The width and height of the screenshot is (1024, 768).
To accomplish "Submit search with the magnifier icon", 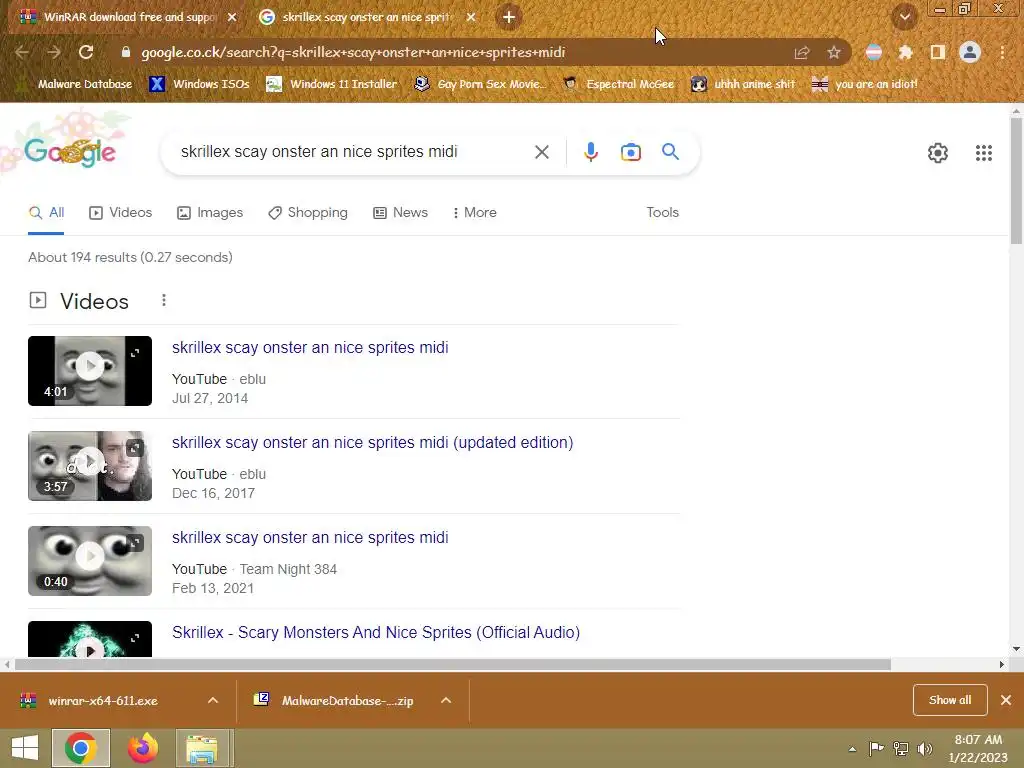I will 670,152.
